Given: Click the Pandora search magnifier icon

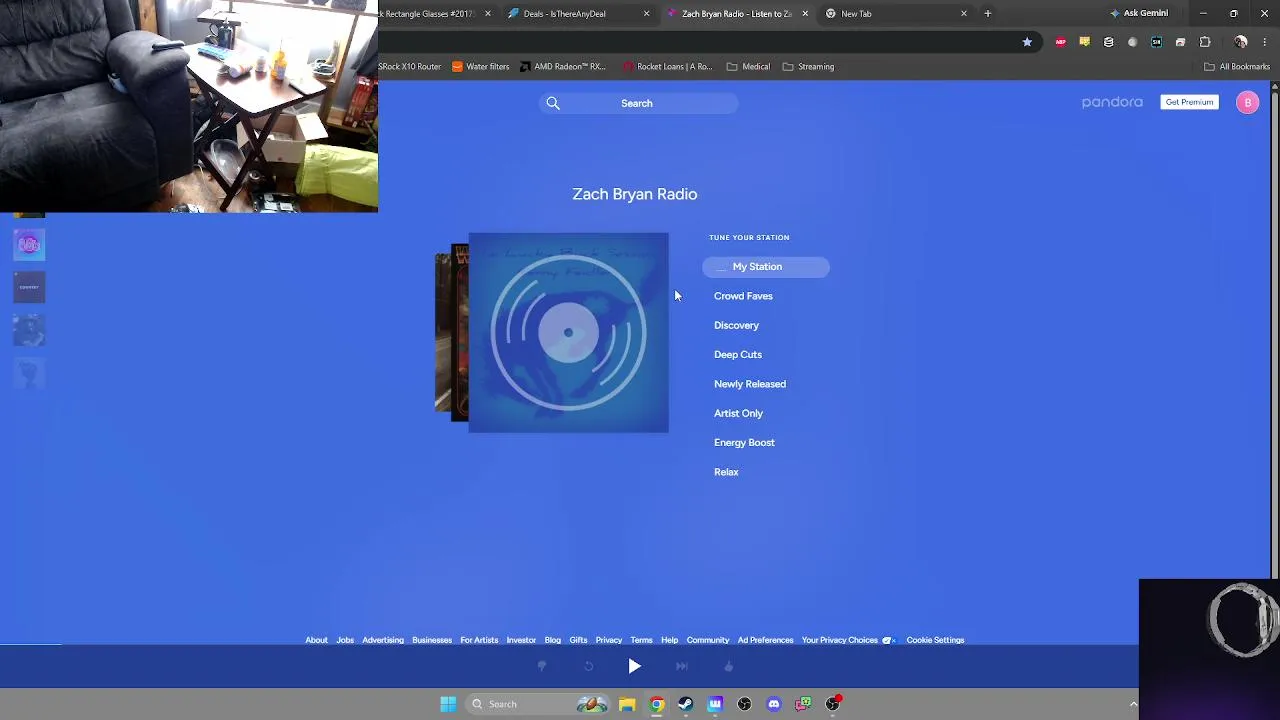Looking at the screenshot, I should click(553, 103).
